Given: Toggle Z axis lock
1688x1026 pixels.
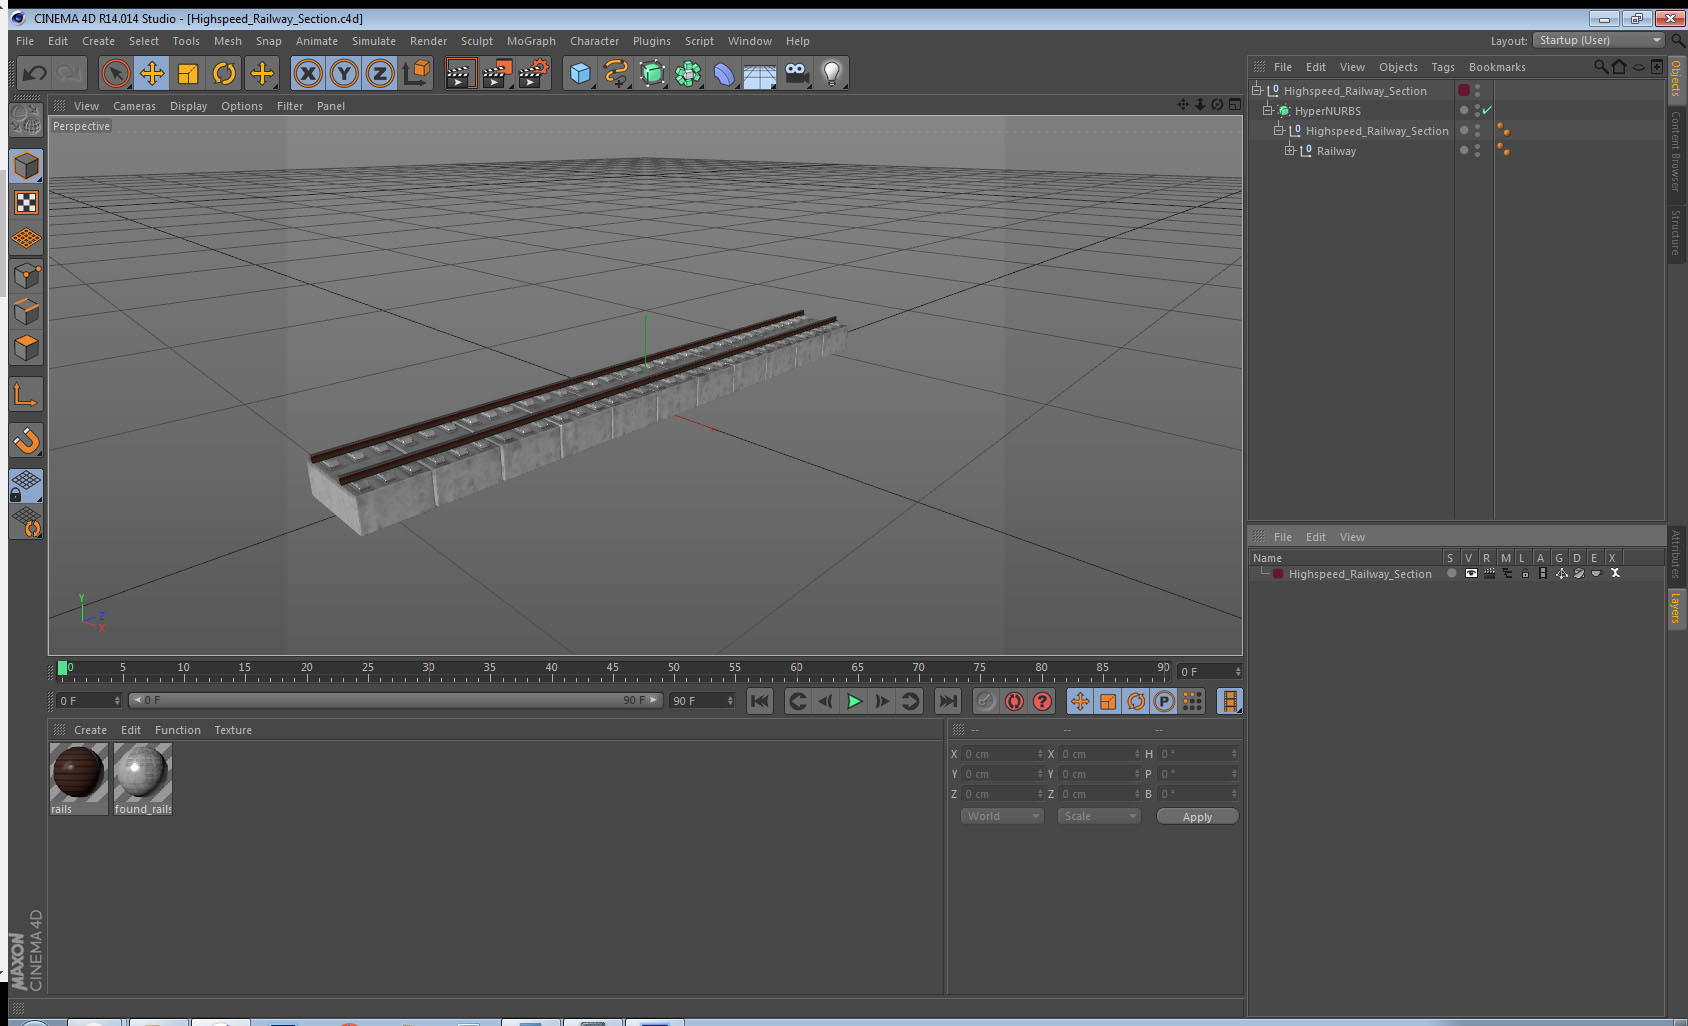Looking at the screenshot, I should pos(380,73).
